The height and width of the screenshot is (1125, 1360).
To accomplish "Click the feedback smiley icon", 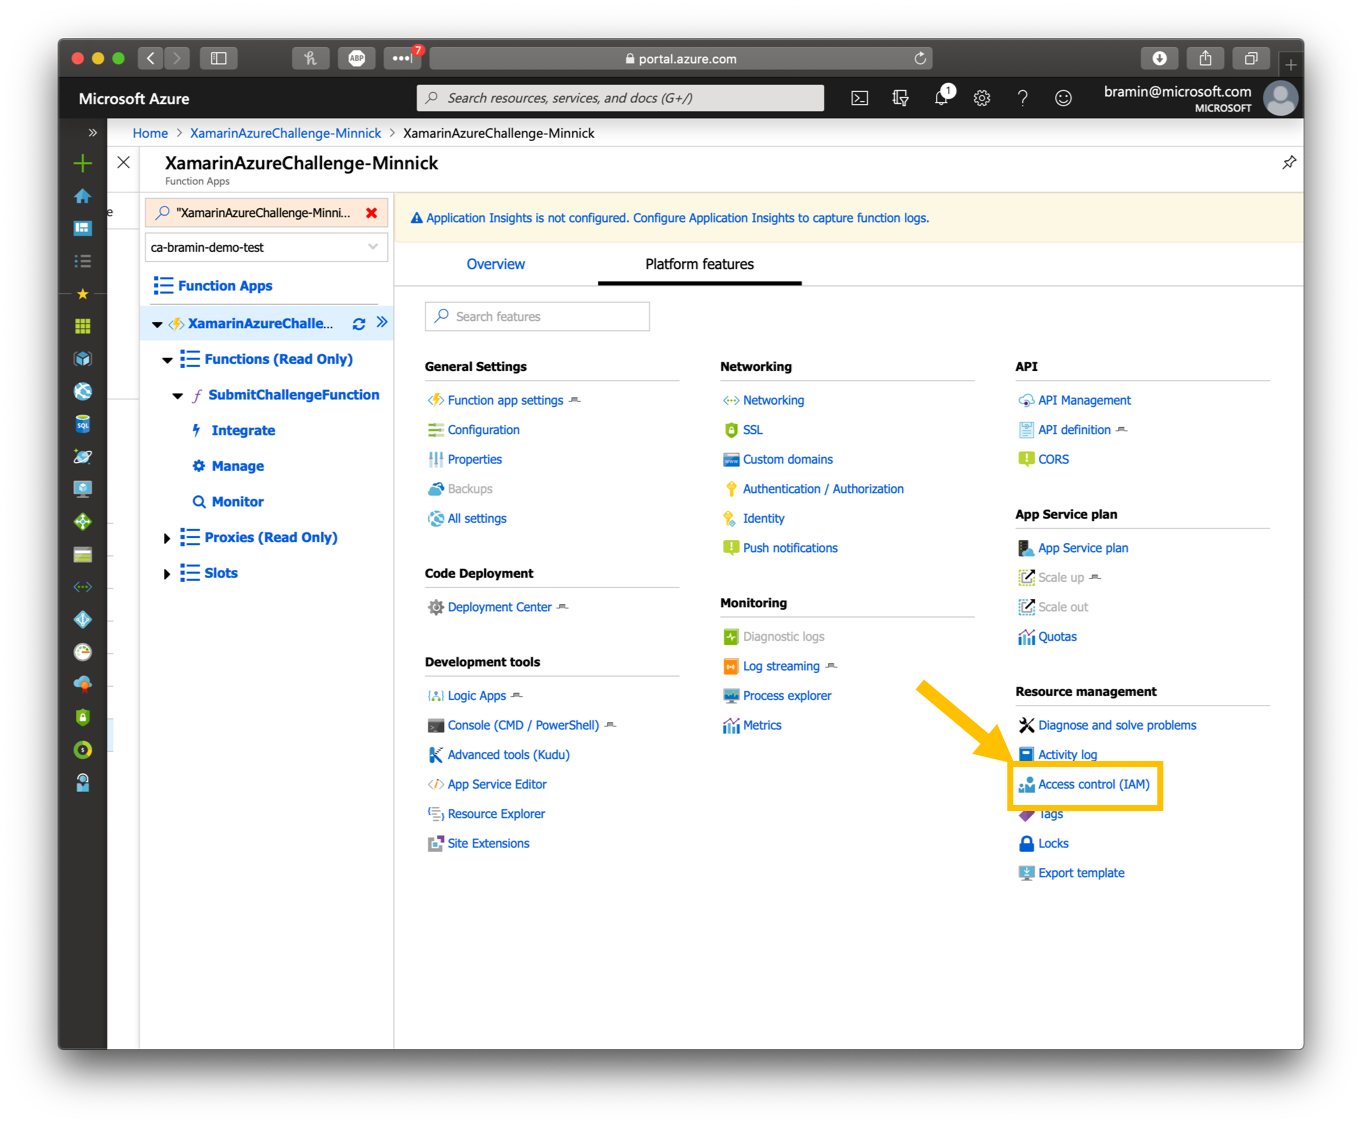I will (1063, 98).
